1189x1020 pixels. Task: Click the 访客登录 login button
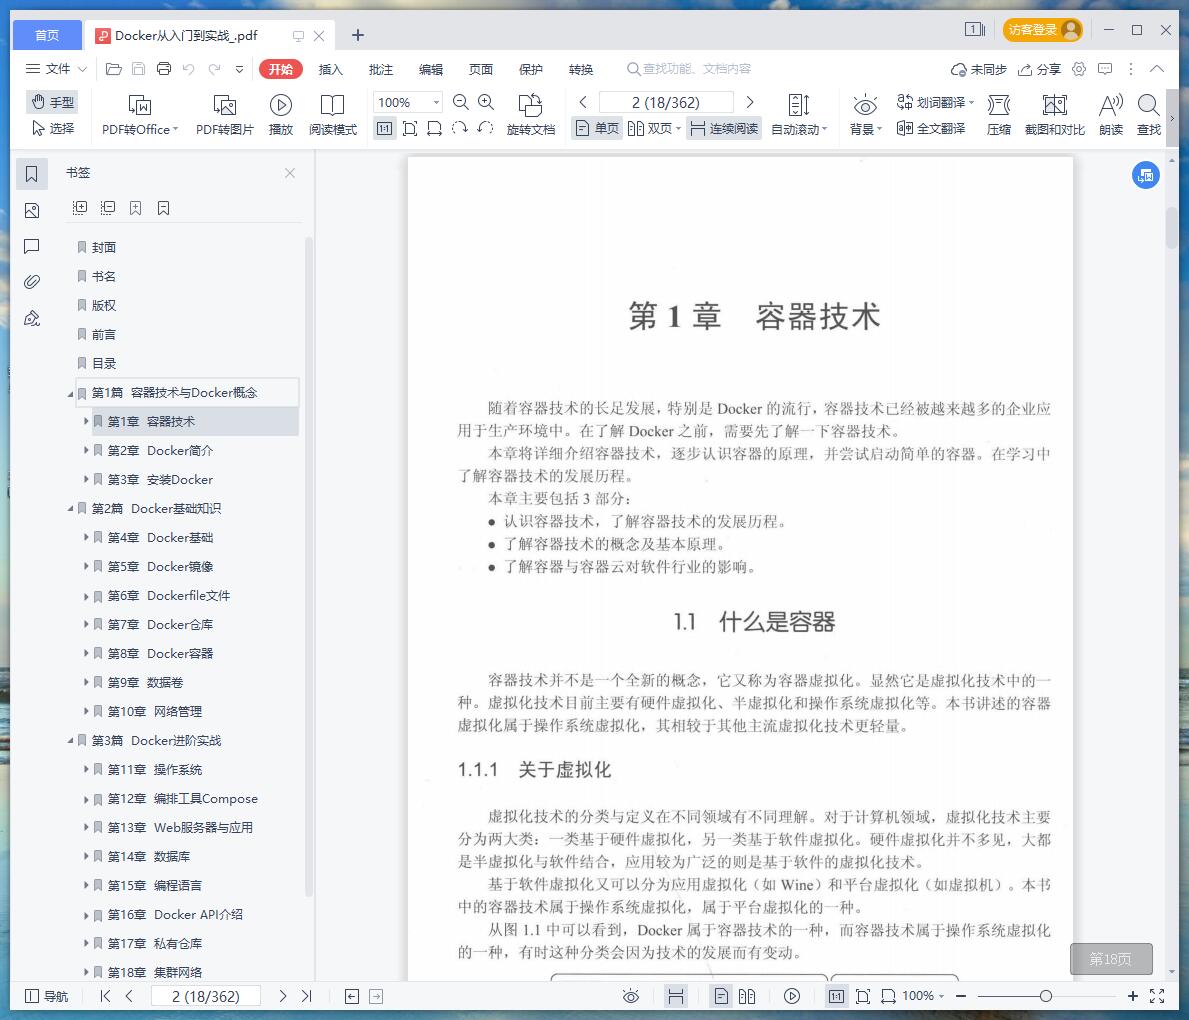click(x=1043, y=30)
